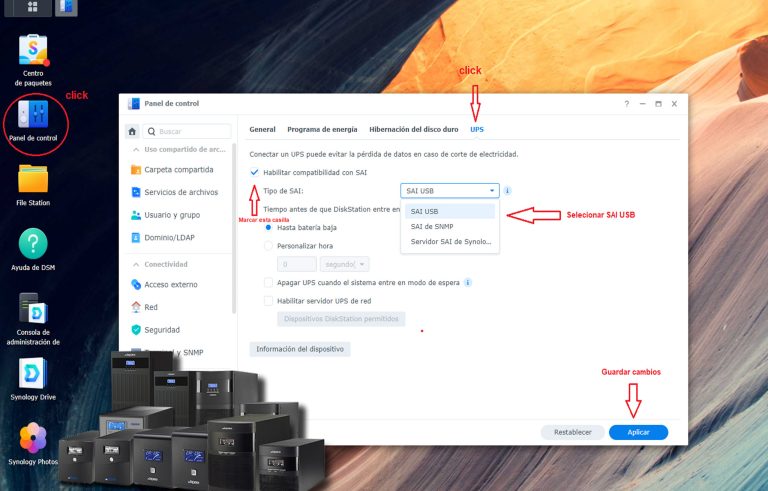Open Synology Drive desktop icon
The height and width of the screenshot is (491, 768).
(33, 373)
